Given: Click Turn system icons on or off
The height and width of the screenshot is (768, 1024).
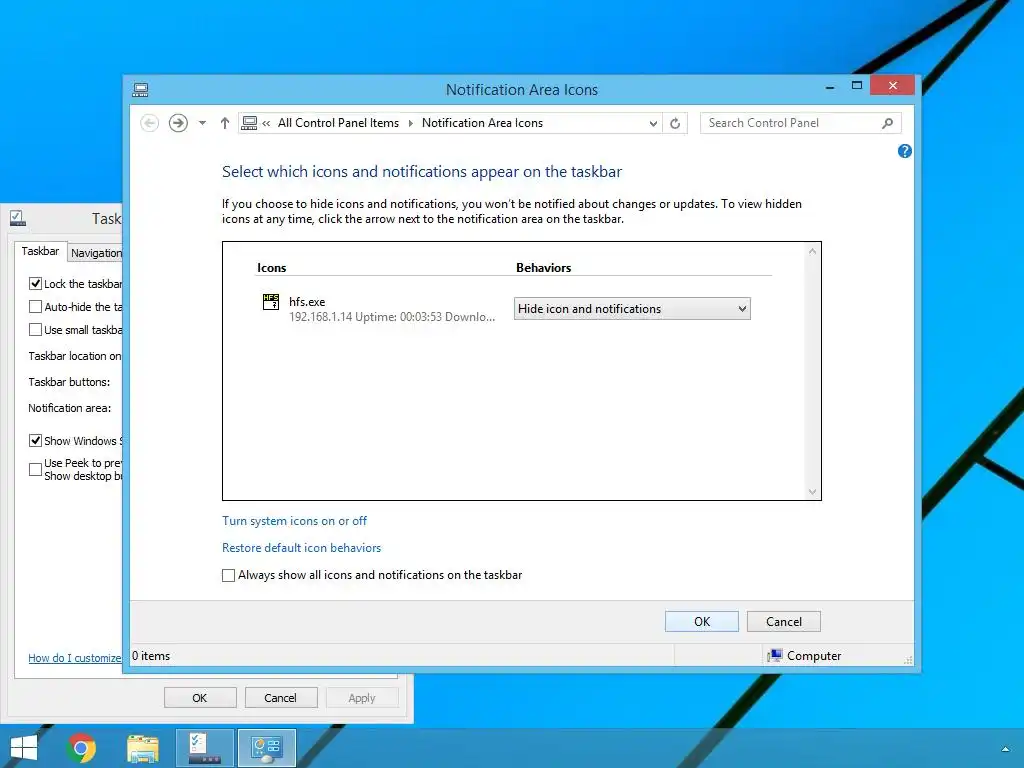Looking at the screenshot, I should click(x=295, y=520).
